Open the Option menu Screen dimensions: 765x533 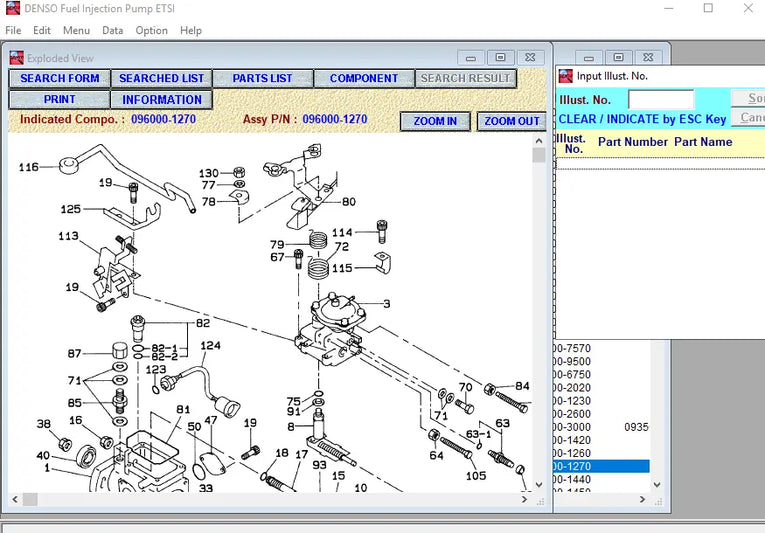(x=151, y=30)
